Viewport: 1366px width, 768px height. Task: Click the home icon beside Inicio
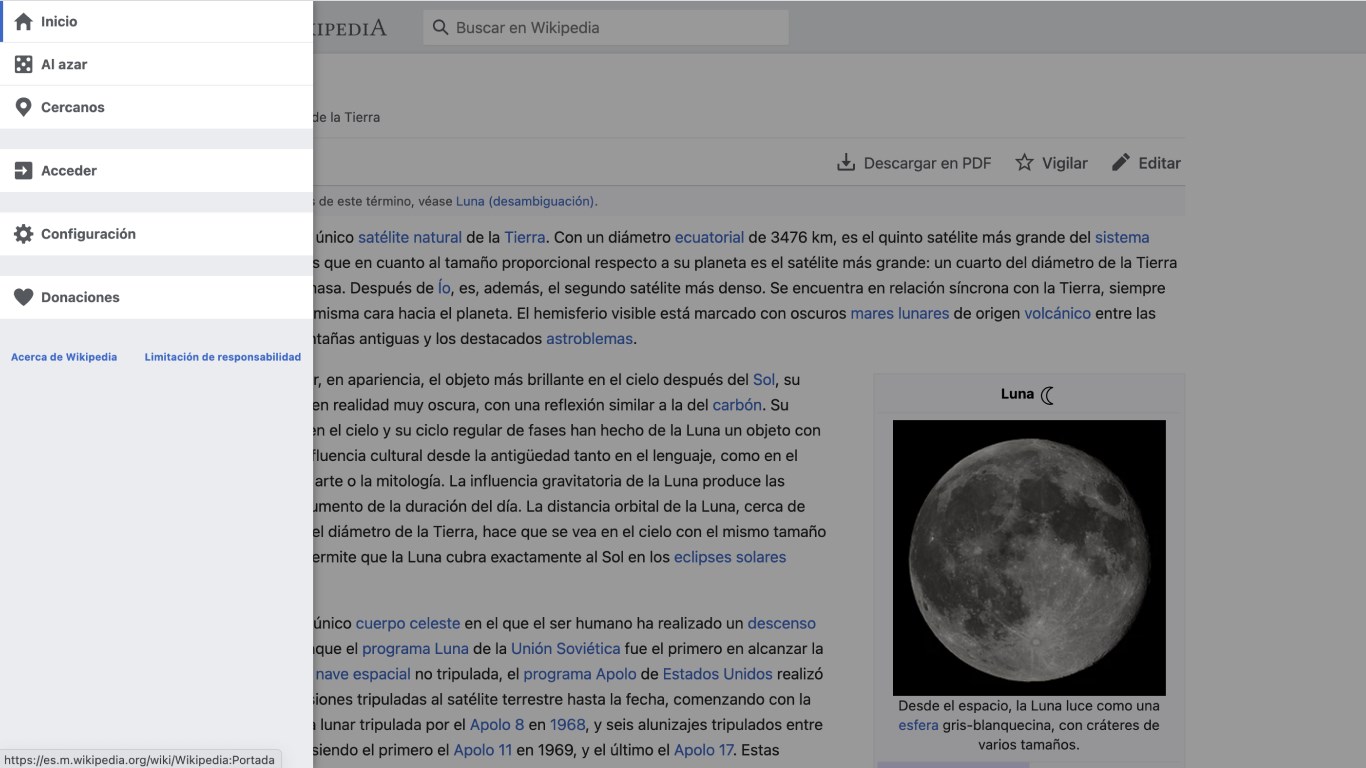[x=23, y=21]
